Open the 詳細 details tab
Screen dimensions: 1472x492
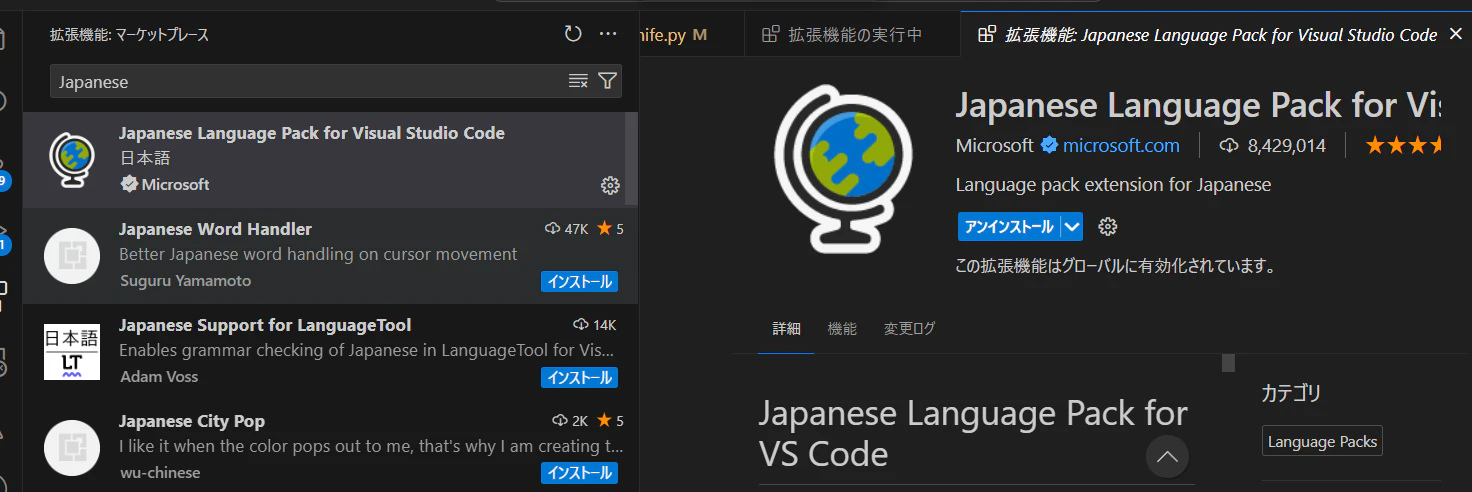[786, 329]
